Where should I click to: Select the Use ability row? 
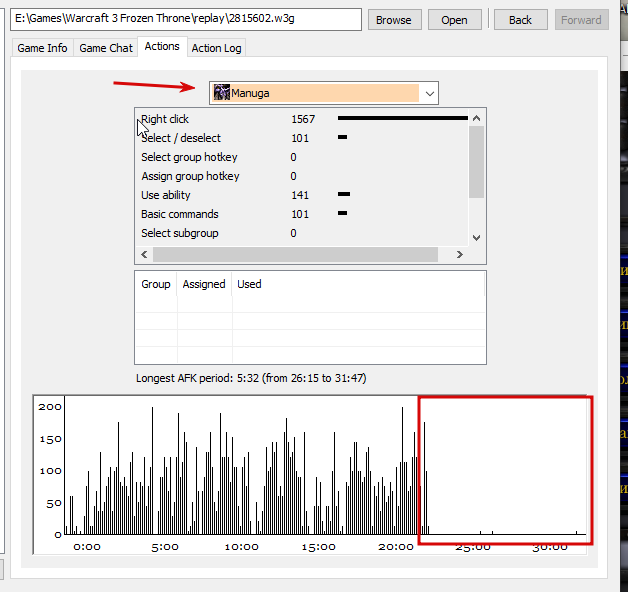[302, 195]
